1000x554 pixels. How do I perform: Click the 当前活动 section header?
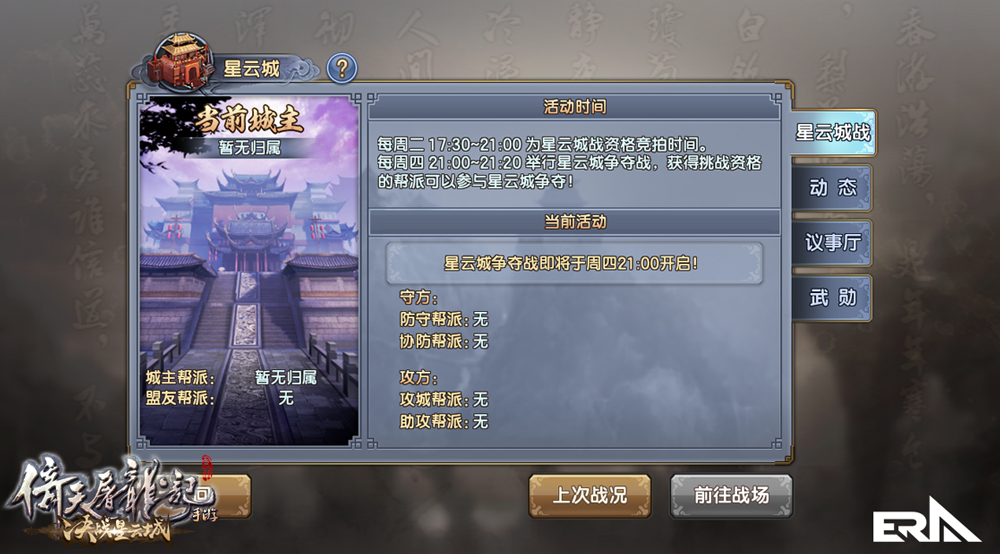(574, 222)
